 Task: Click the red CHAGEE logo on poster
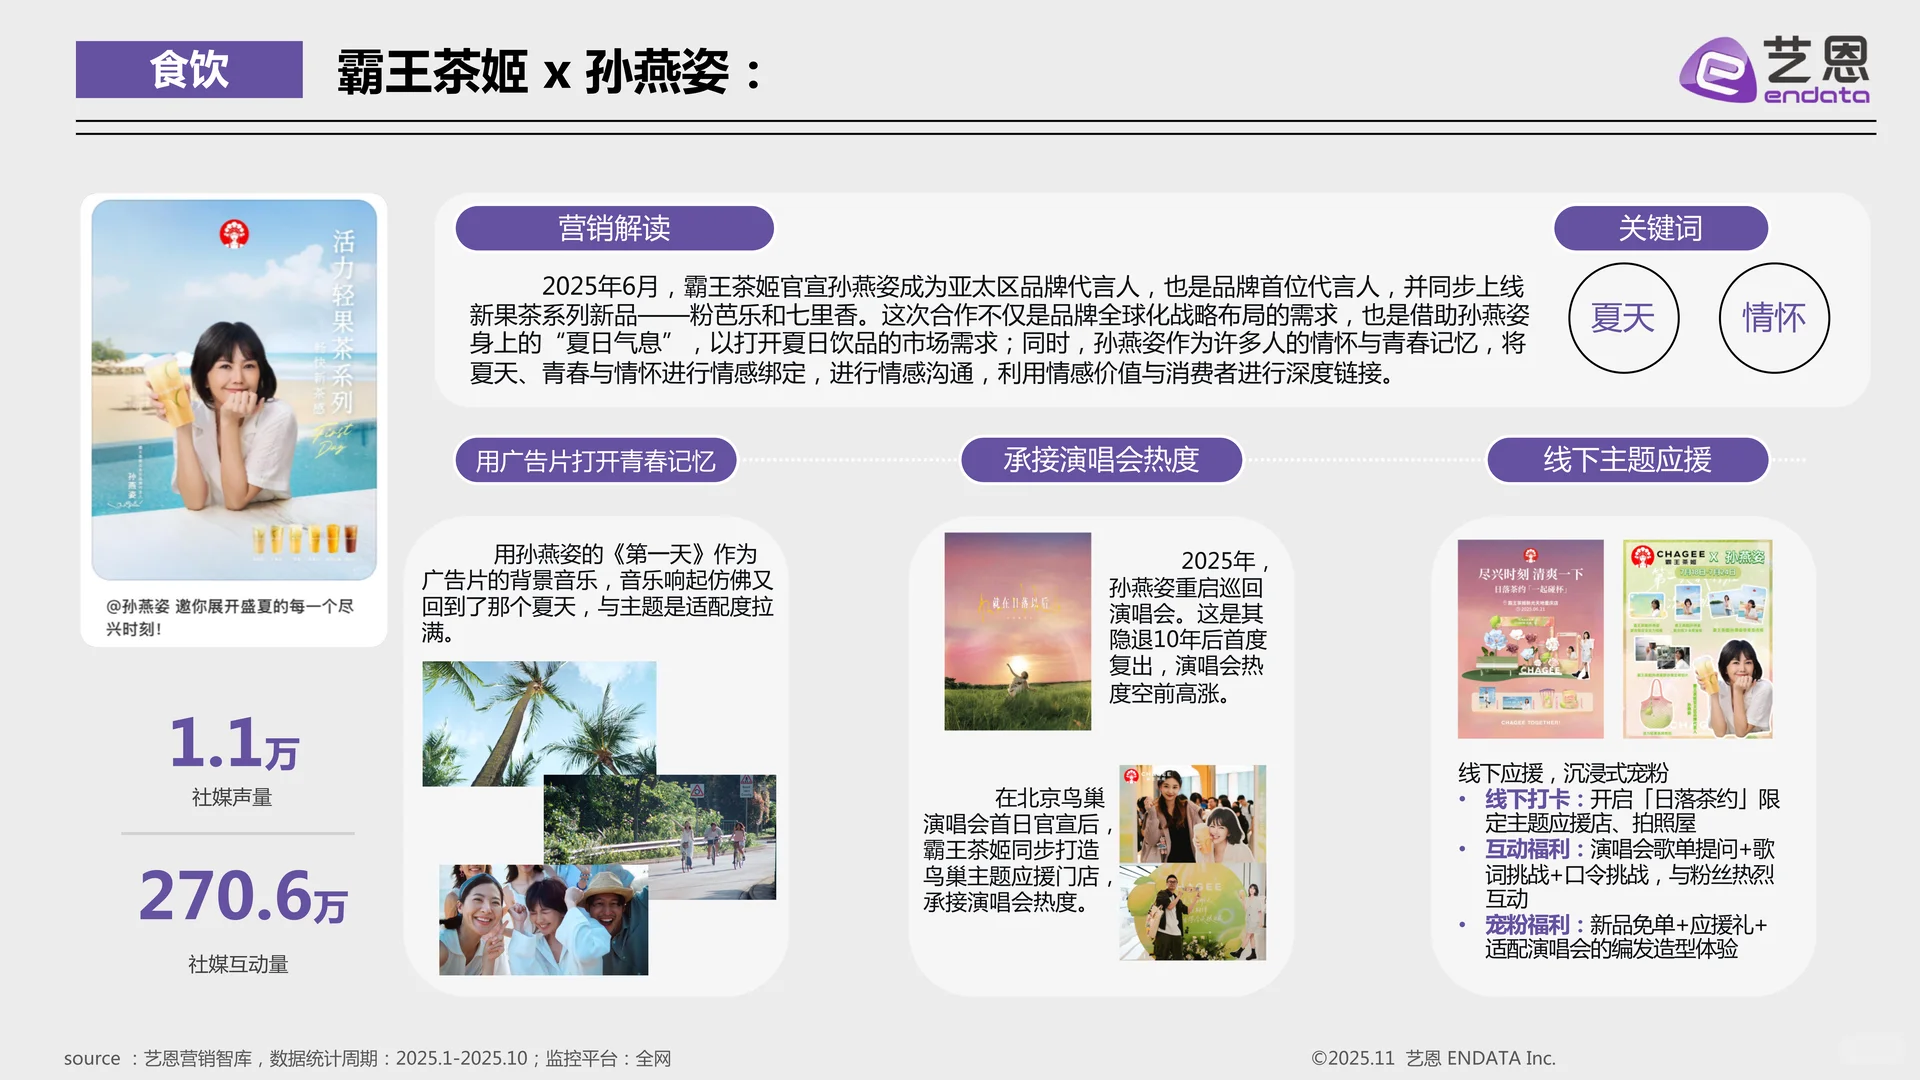(234, 234)
